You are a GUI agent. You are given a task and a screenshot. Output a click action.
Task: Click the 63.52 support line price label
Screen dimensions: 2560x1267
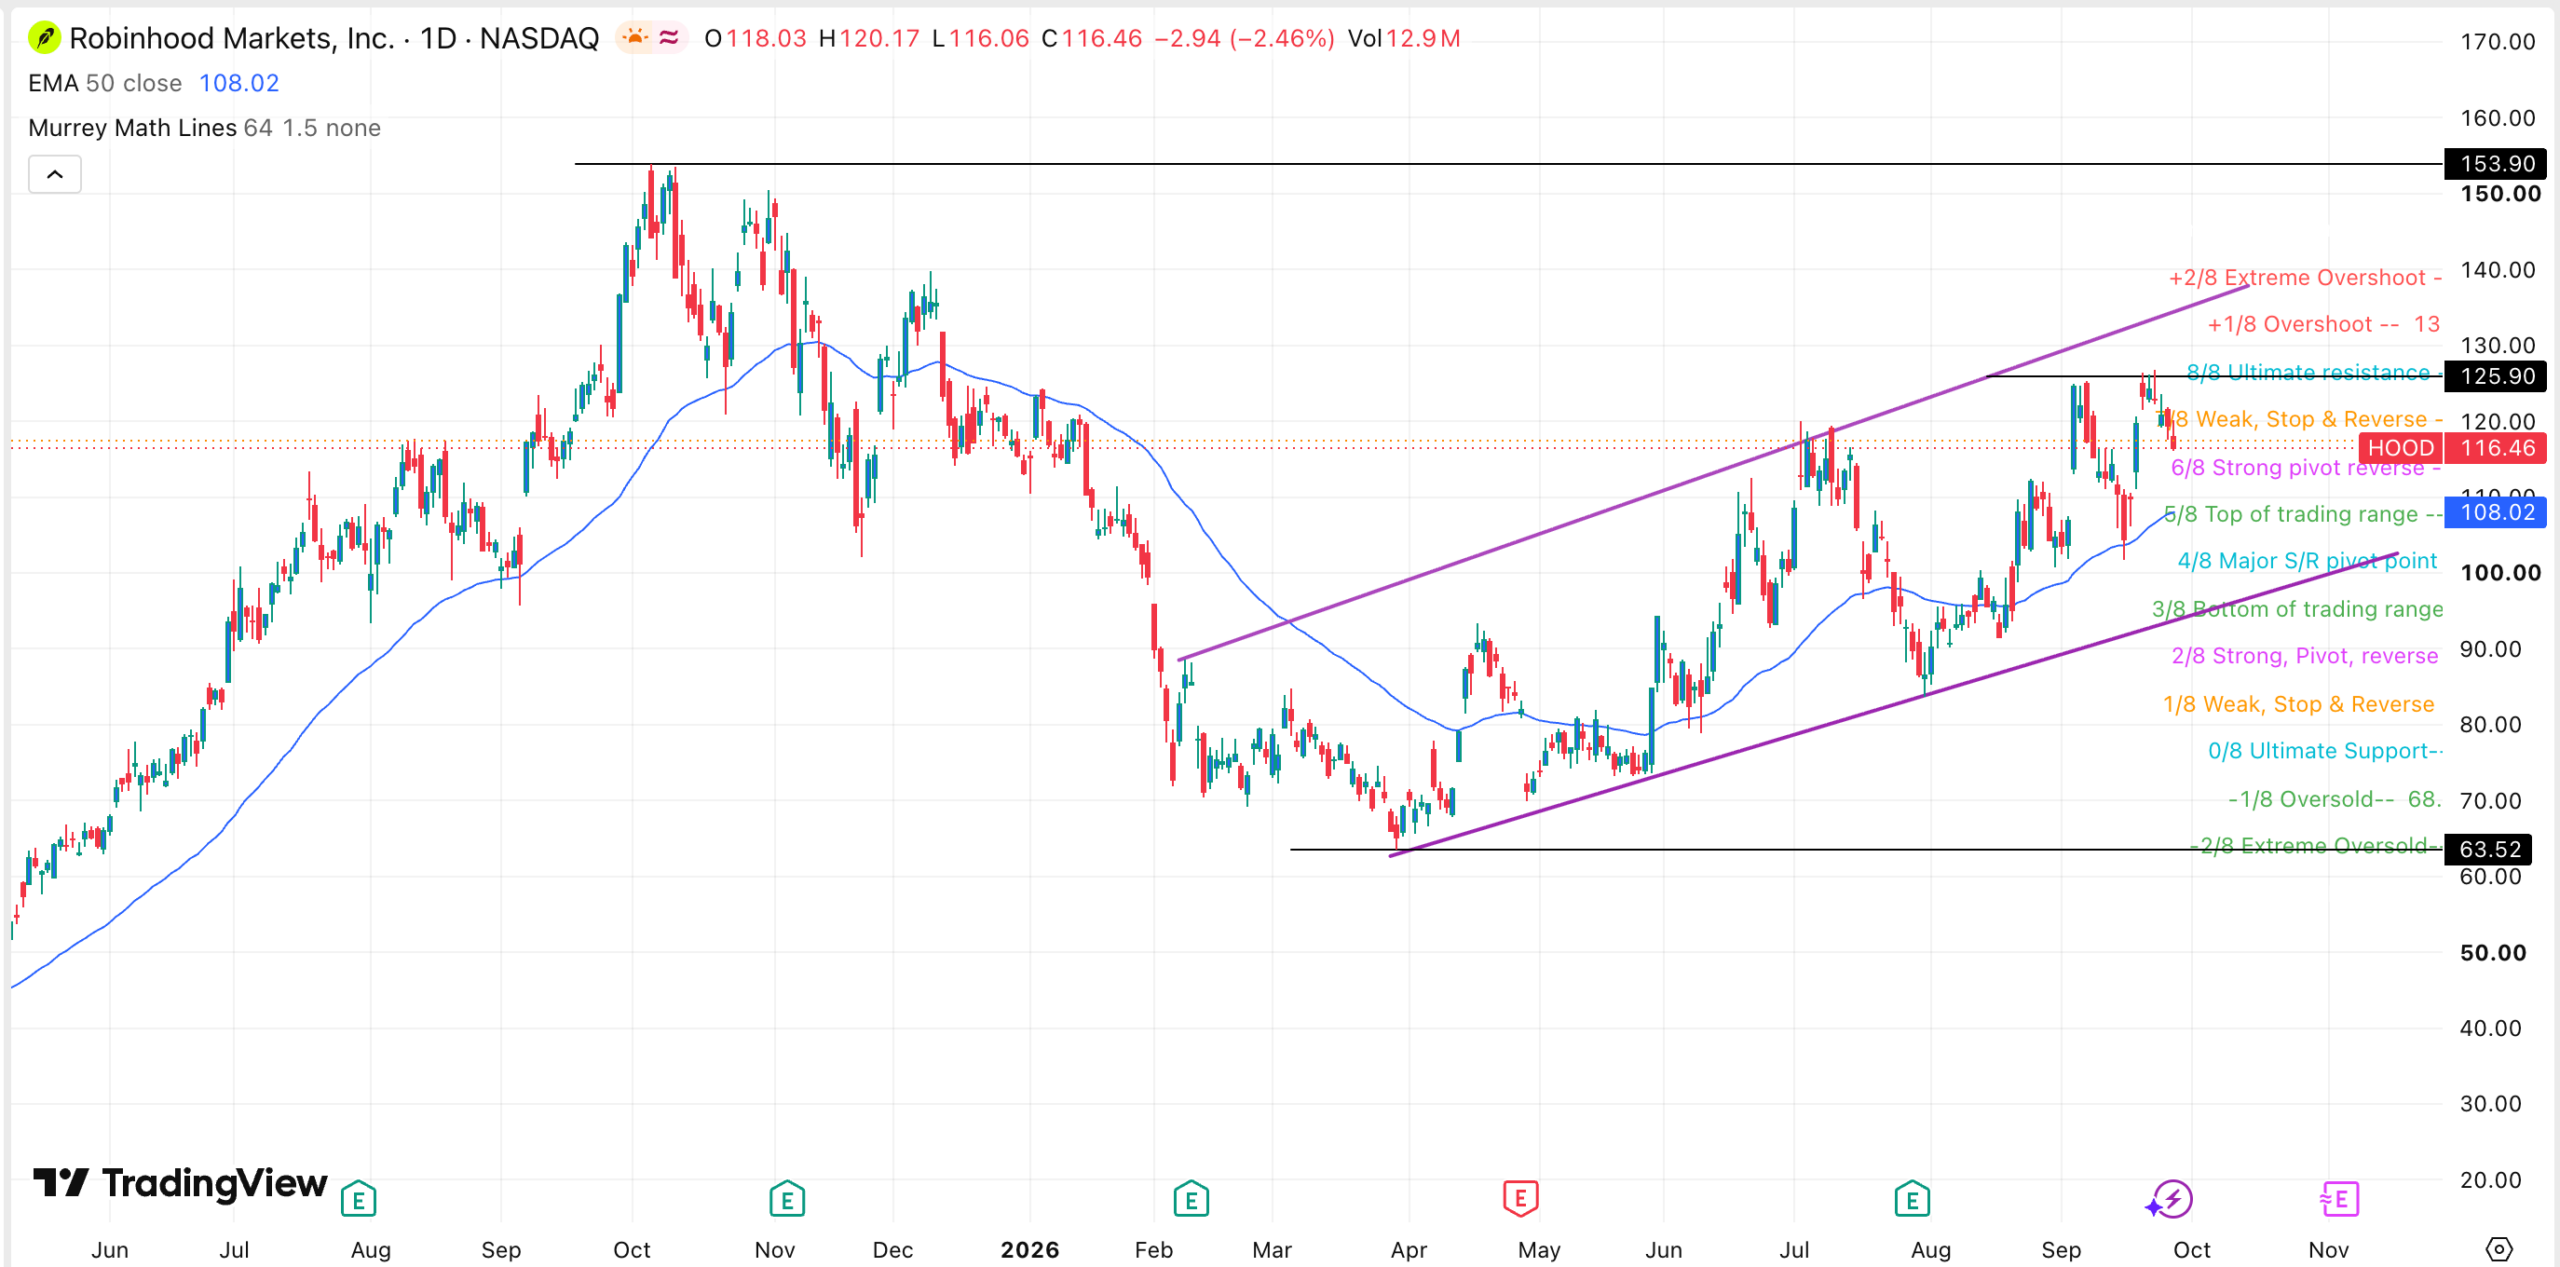(x=2495, y=850)
